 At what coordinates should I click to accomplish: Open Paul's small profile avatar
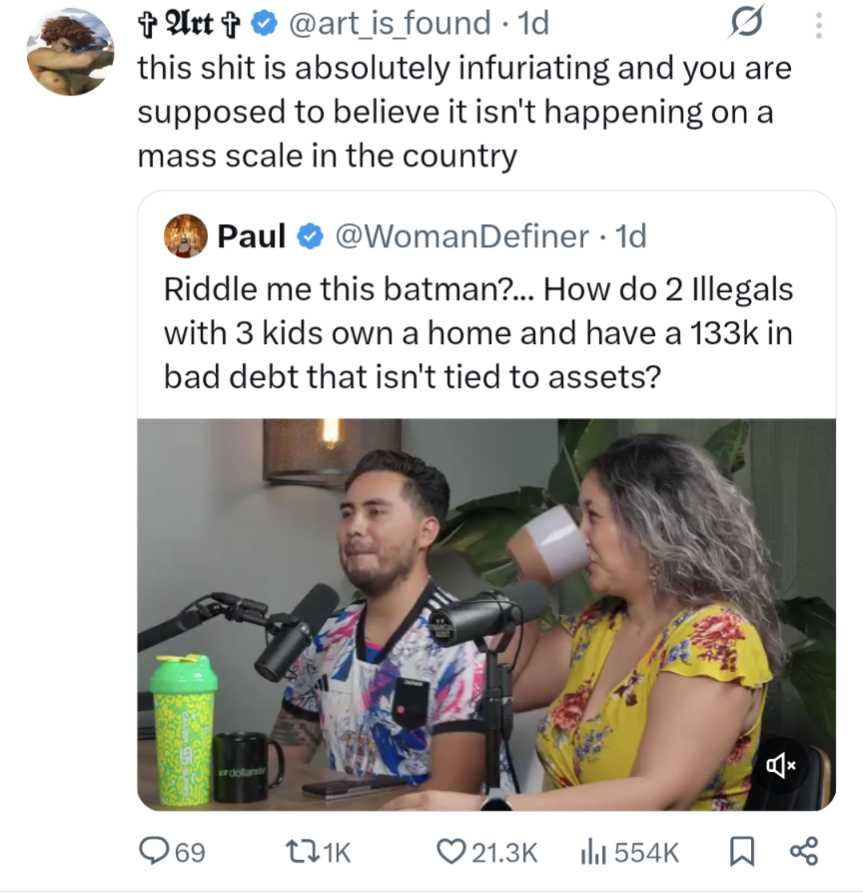[186, 237]
